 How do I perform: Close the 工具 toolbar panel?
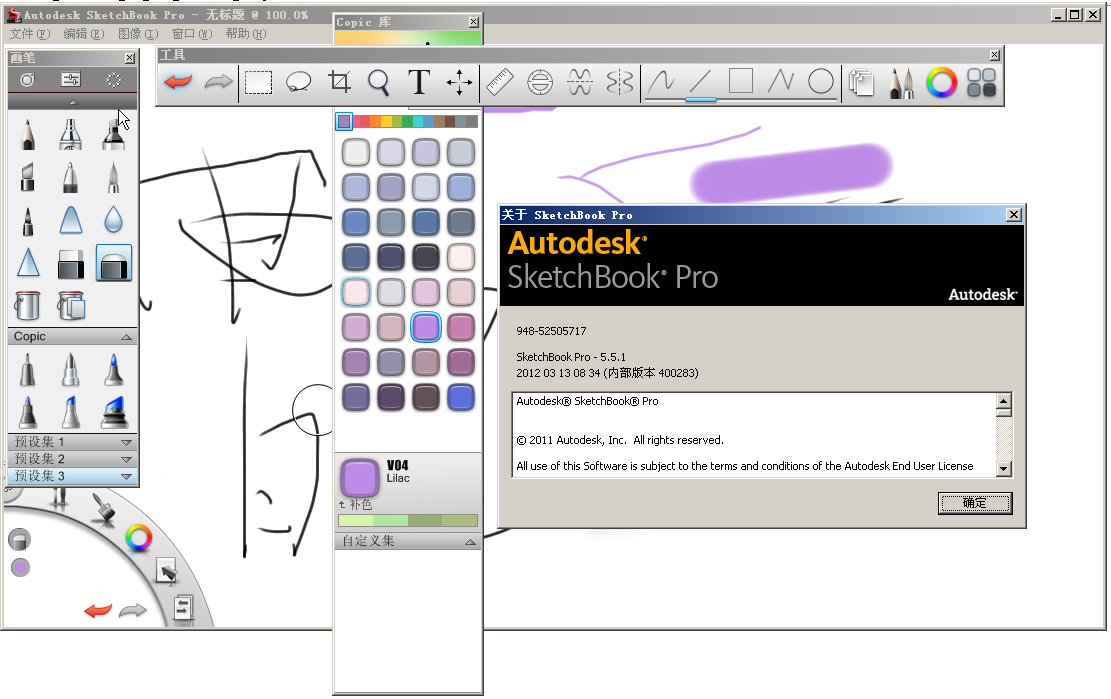pos(995,55)
